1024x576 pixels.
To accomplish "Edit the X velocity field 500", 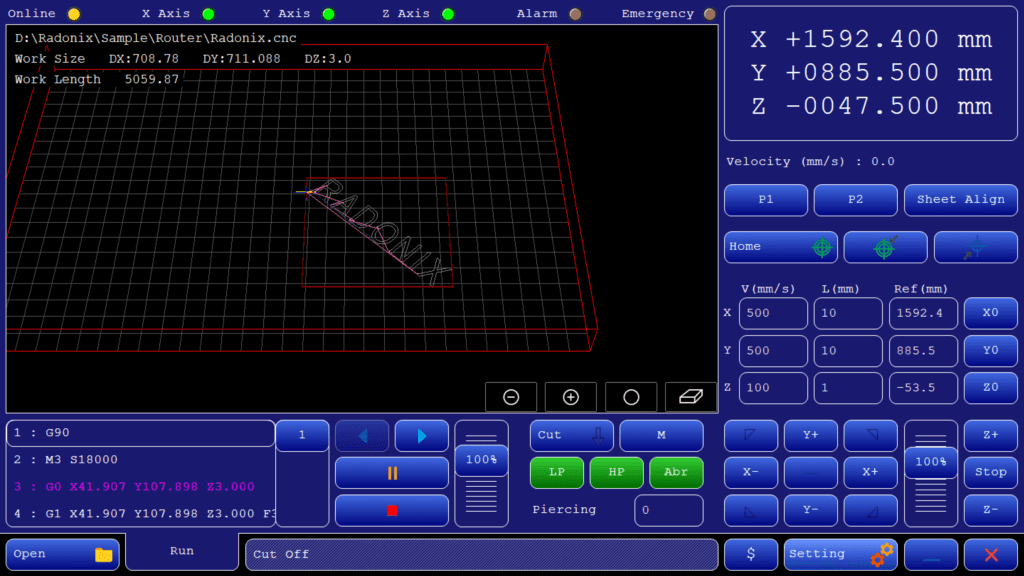I will 773,313.
